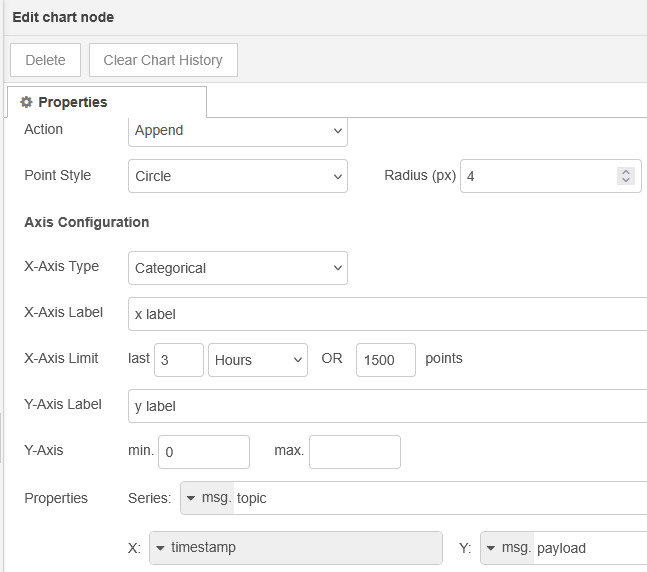
Task: Open Y property msg type selector
Action: (491, 548)
